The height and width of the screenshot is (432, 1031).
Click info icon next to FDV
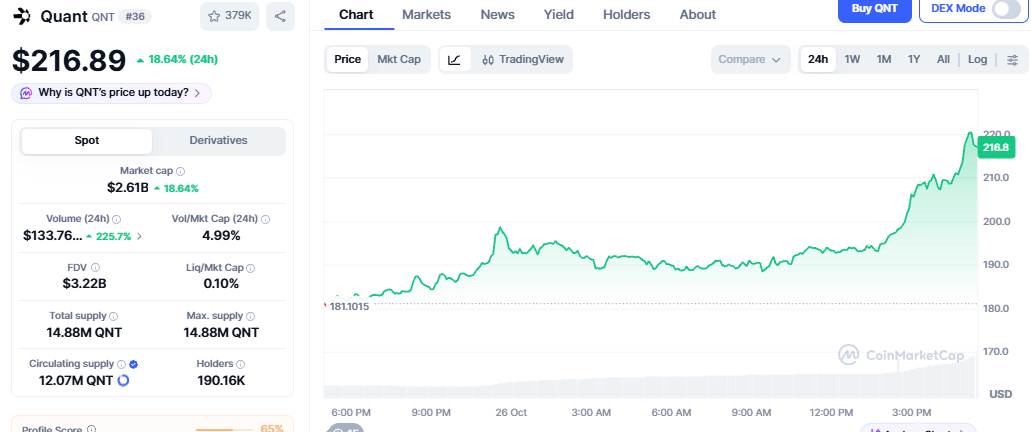click(x=95, y=268)
